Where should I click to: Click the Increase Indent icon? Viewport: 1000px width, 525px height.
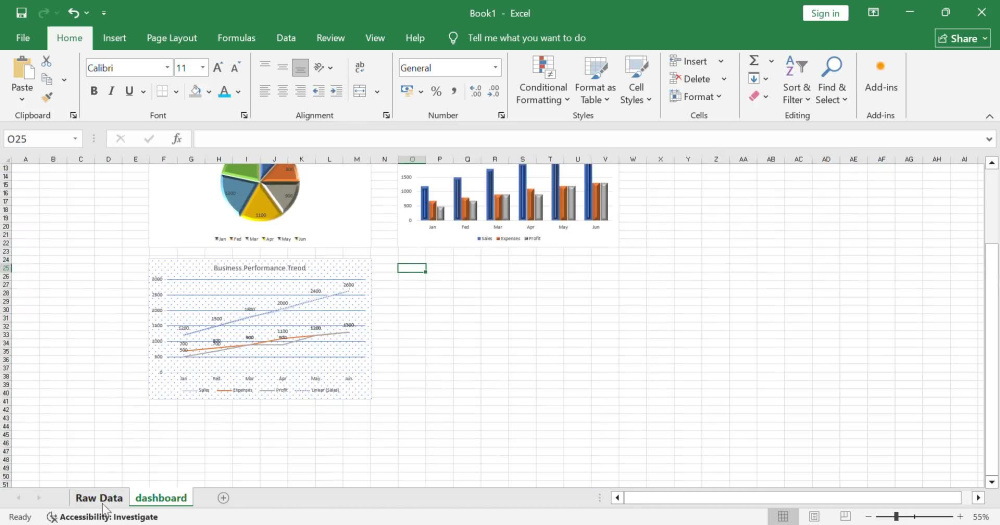[336, 91]
